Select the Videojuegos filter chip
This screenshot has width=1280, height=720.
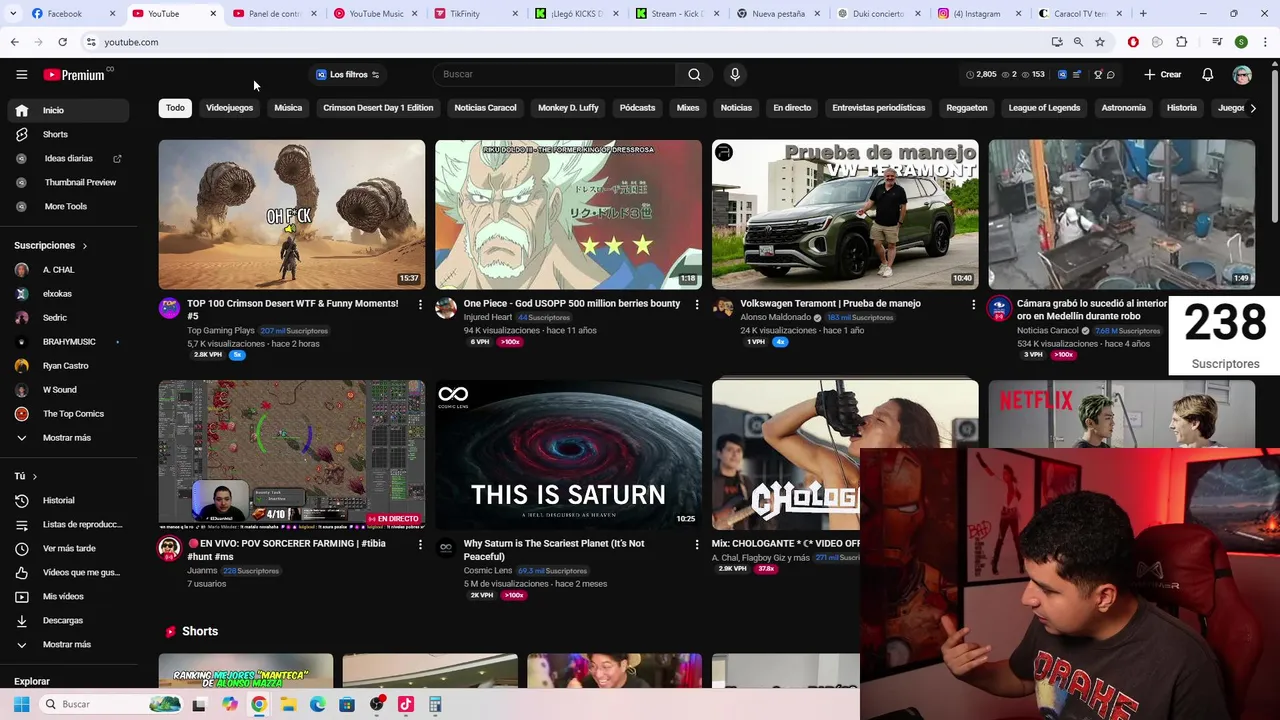pyautogui.click(x=230, y=108)
